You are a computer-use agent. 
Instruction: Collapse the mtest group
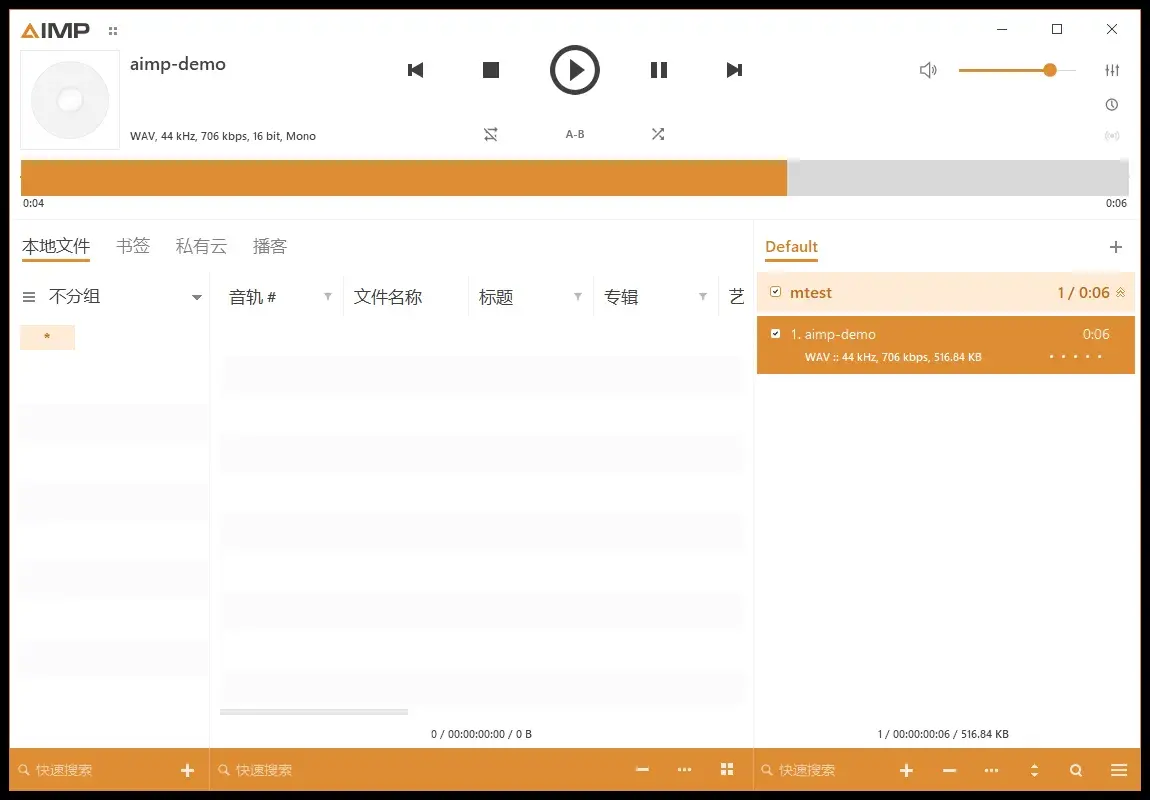click(1121, 293)
